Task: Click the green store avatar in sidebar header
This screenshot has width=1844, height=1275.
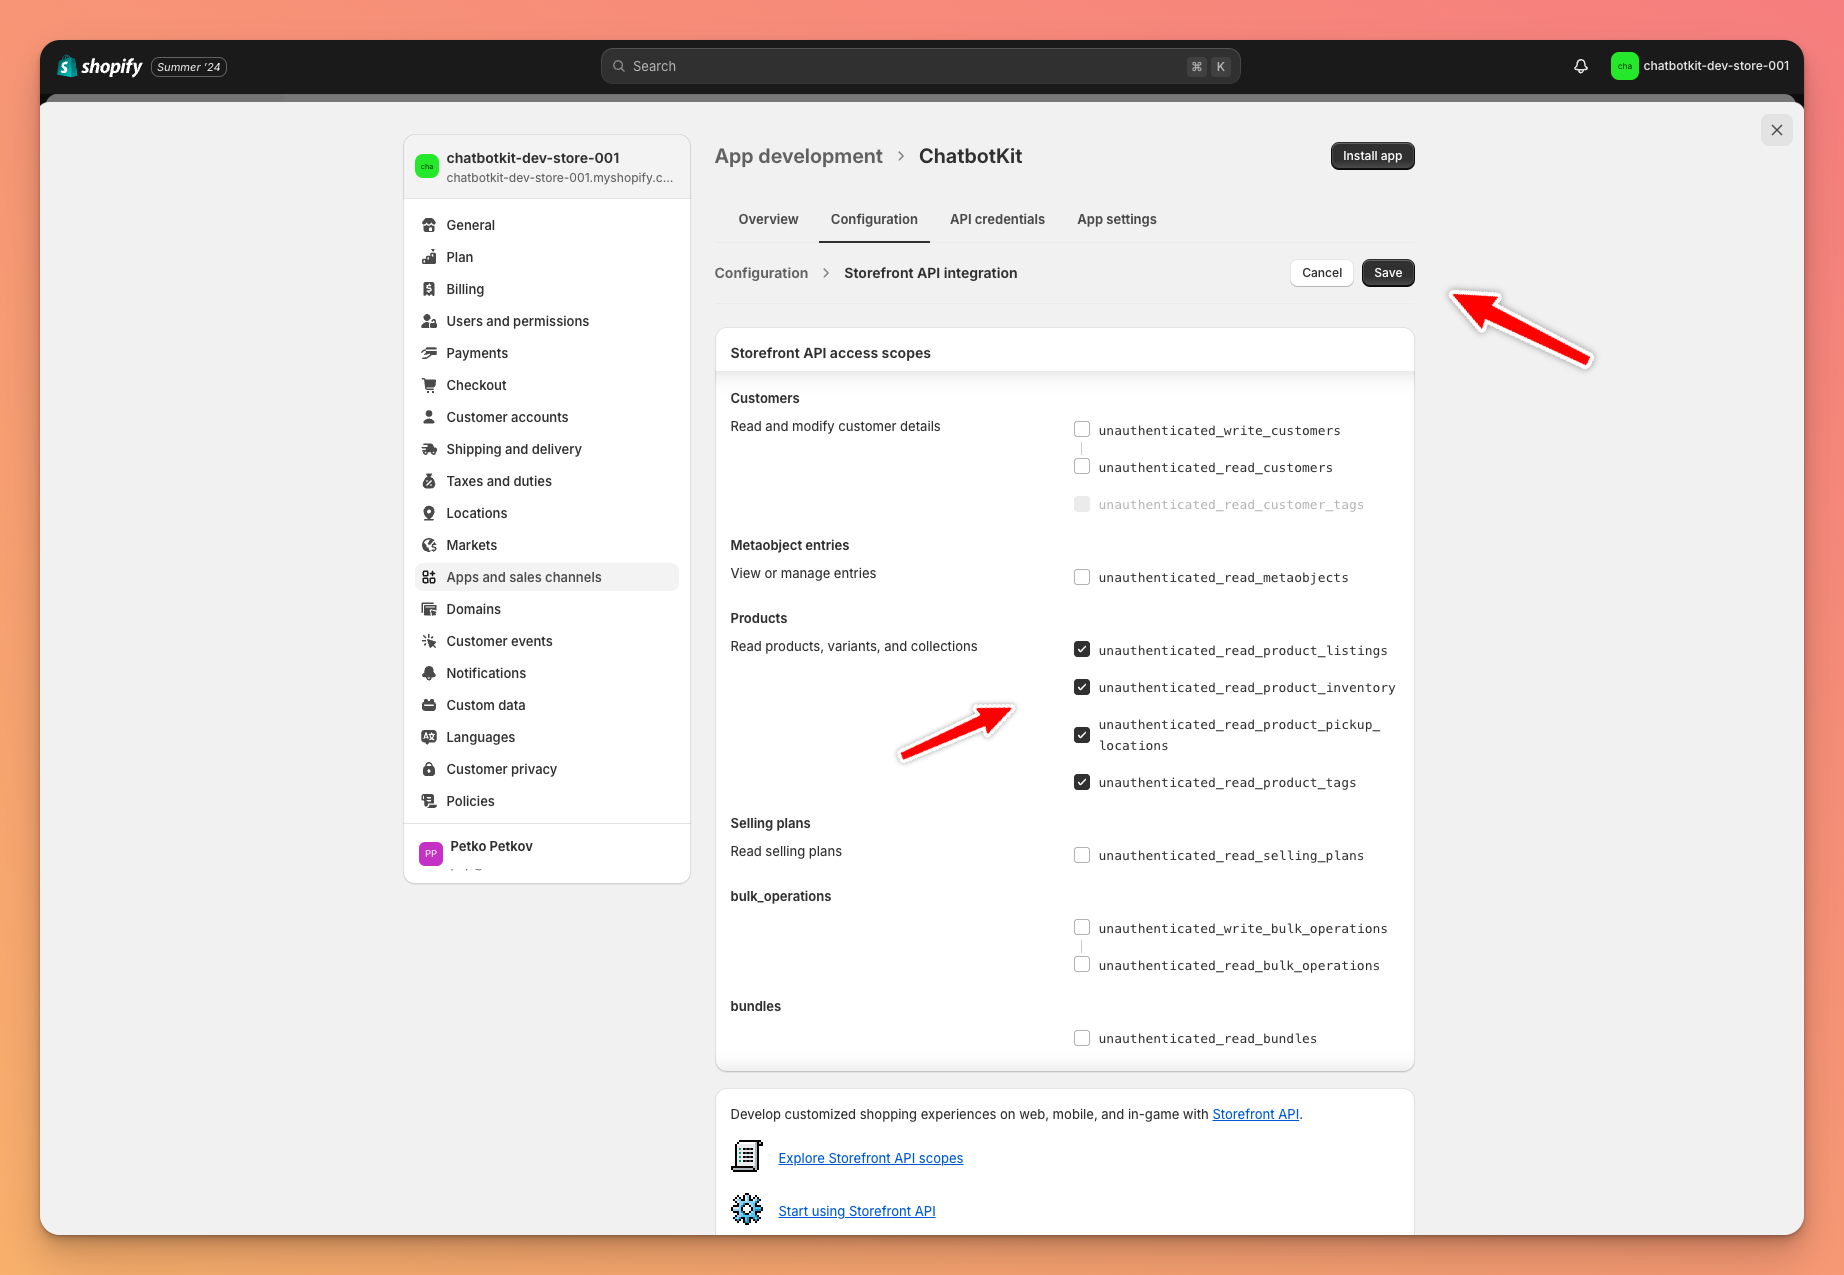Action: [x=427, y=166]
